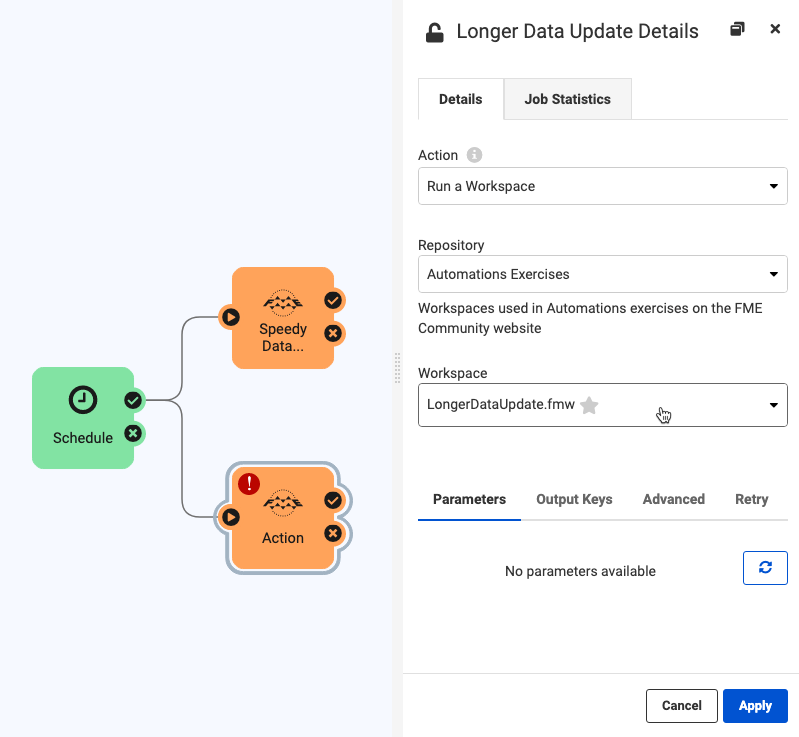
Task: Expand the Repository dropdown Automations Exercises
Action: [x=602, y=274]
